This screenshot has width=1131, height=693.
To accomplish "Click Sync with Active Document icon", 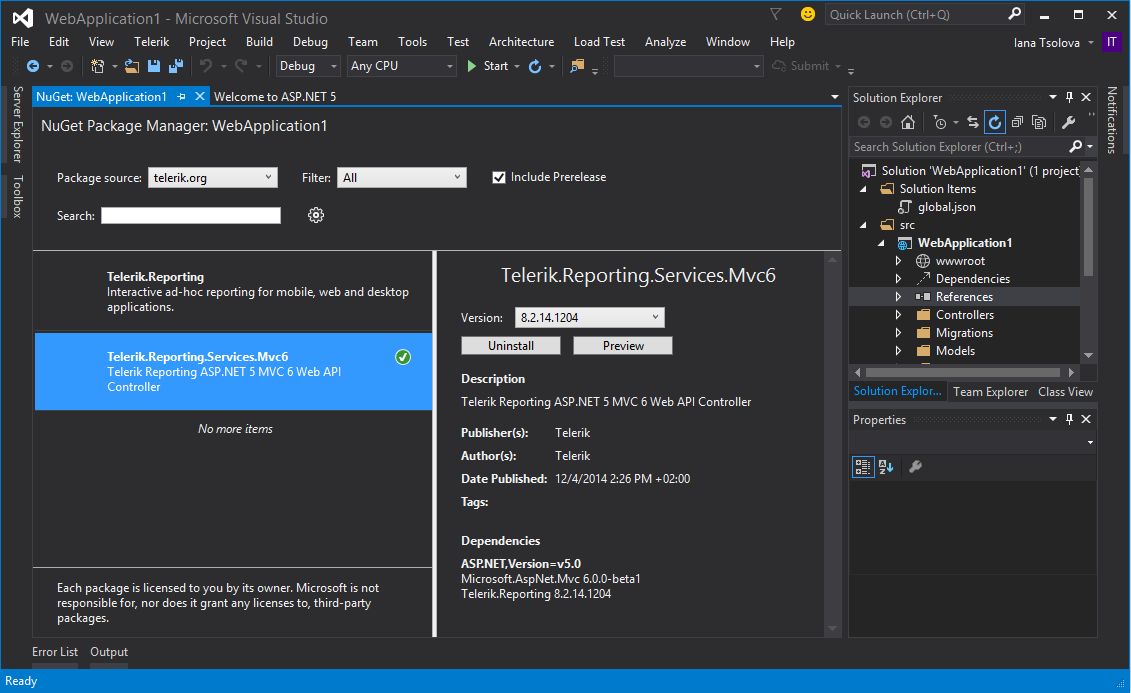I will [x=972, y=122].
